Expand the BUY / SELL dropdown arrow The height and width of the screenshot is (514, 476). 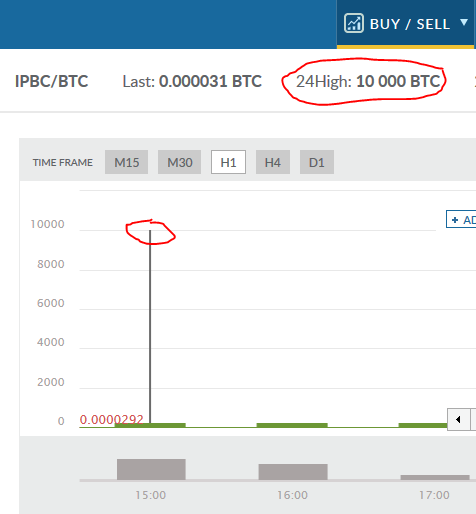pyautogui.click(x=464, y=22)
